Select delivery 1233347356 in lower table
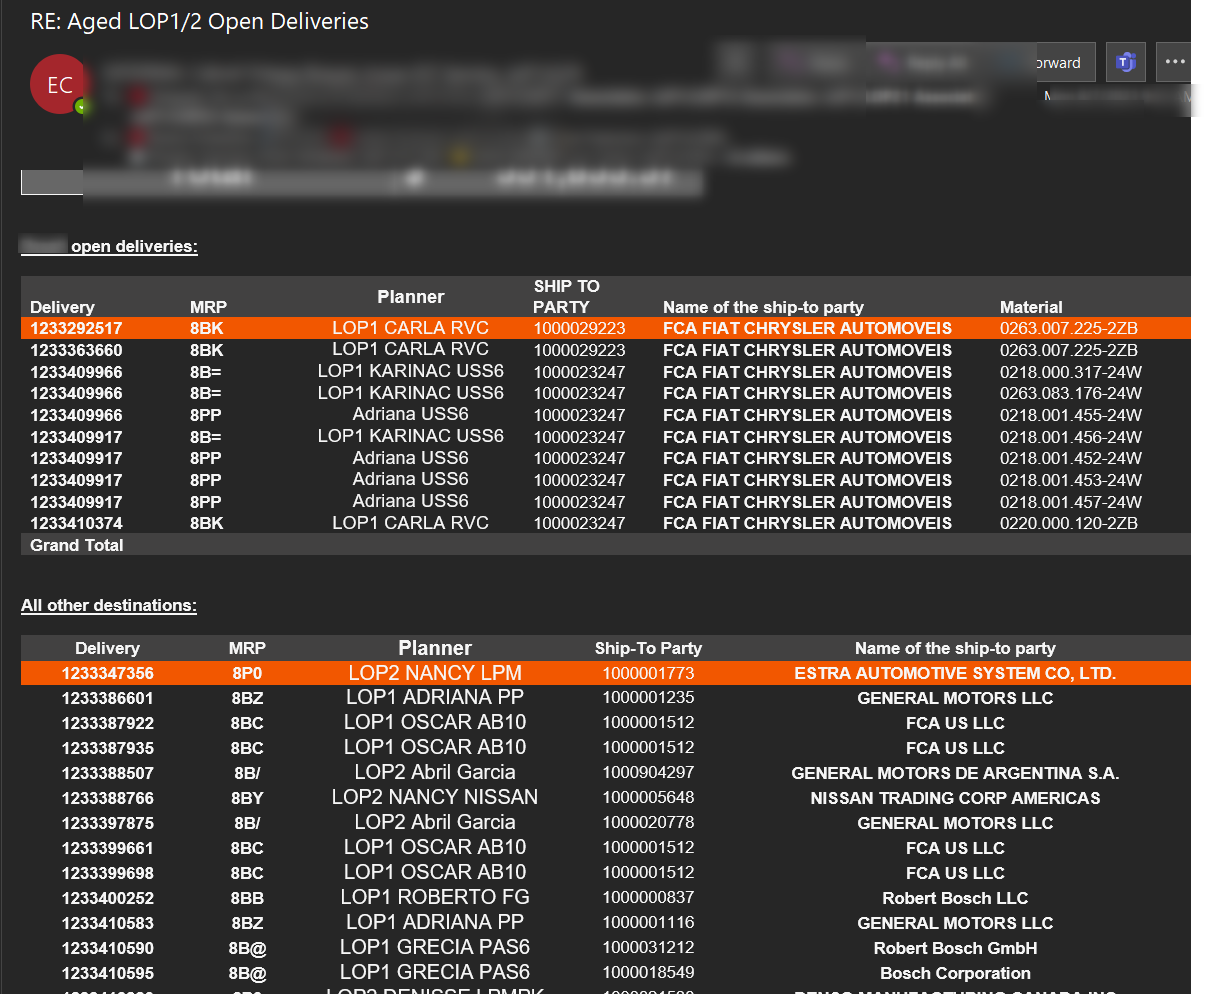The image size is (1222, 994). tap(108, 673)
